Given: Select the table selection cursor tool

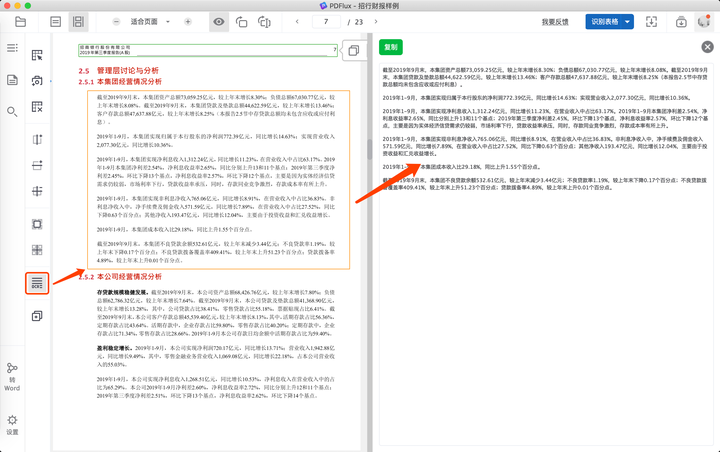Looking at the screenshot, I should tap(37, 55).
